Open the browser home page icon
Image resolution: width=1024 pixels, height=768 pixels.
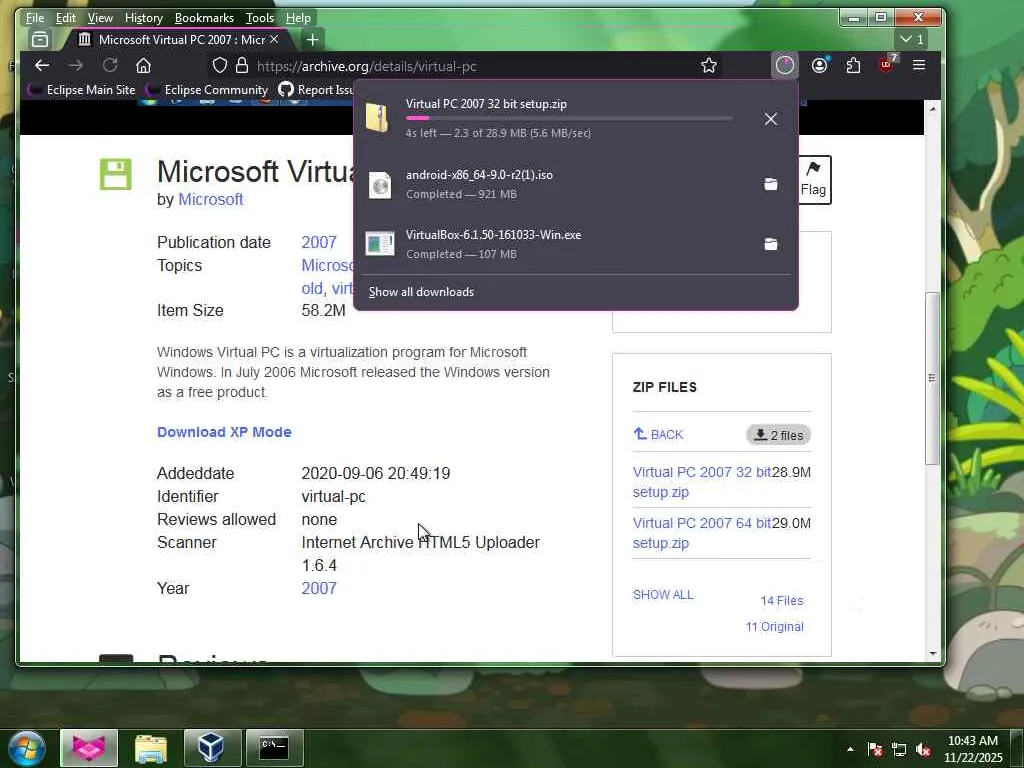pyautogui.click(x=144, y=65)
